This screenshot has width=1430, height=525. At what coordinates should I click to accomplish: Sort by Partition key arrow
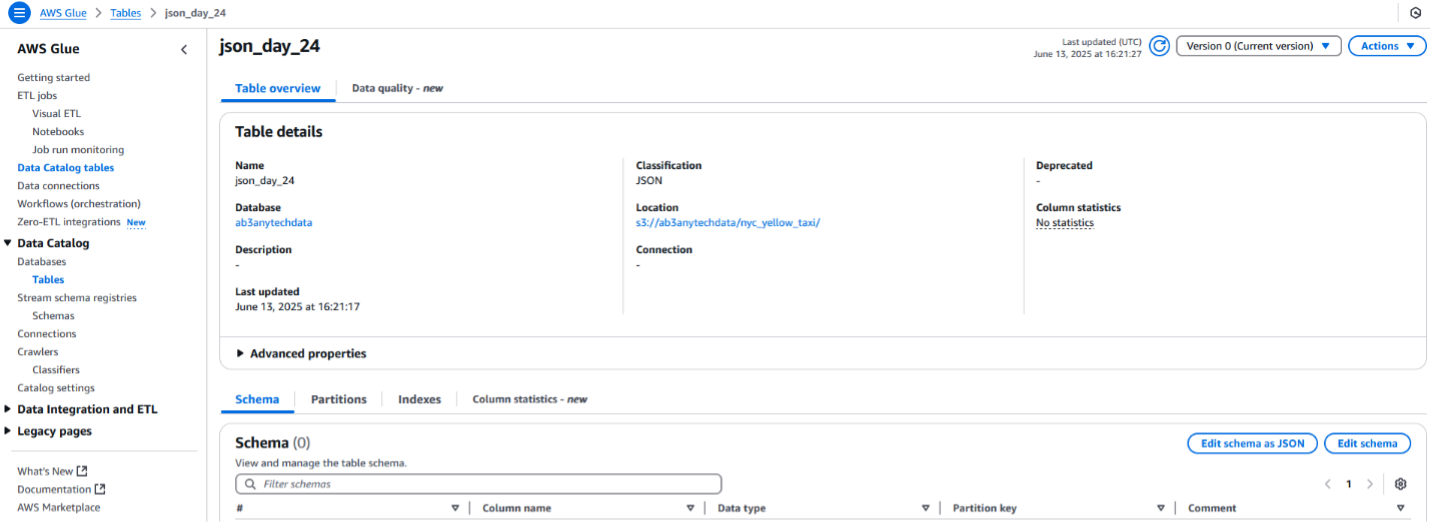tap(1160, 508)
